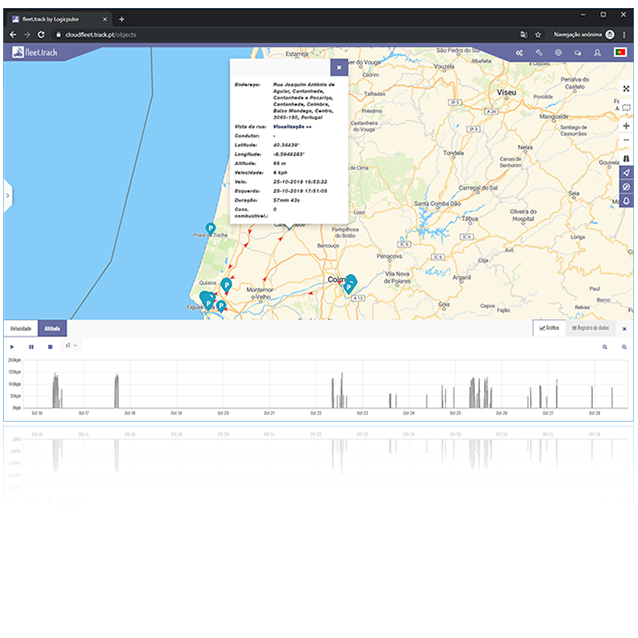Play the route history playback
638x638 pixels.
click(12, 347)
